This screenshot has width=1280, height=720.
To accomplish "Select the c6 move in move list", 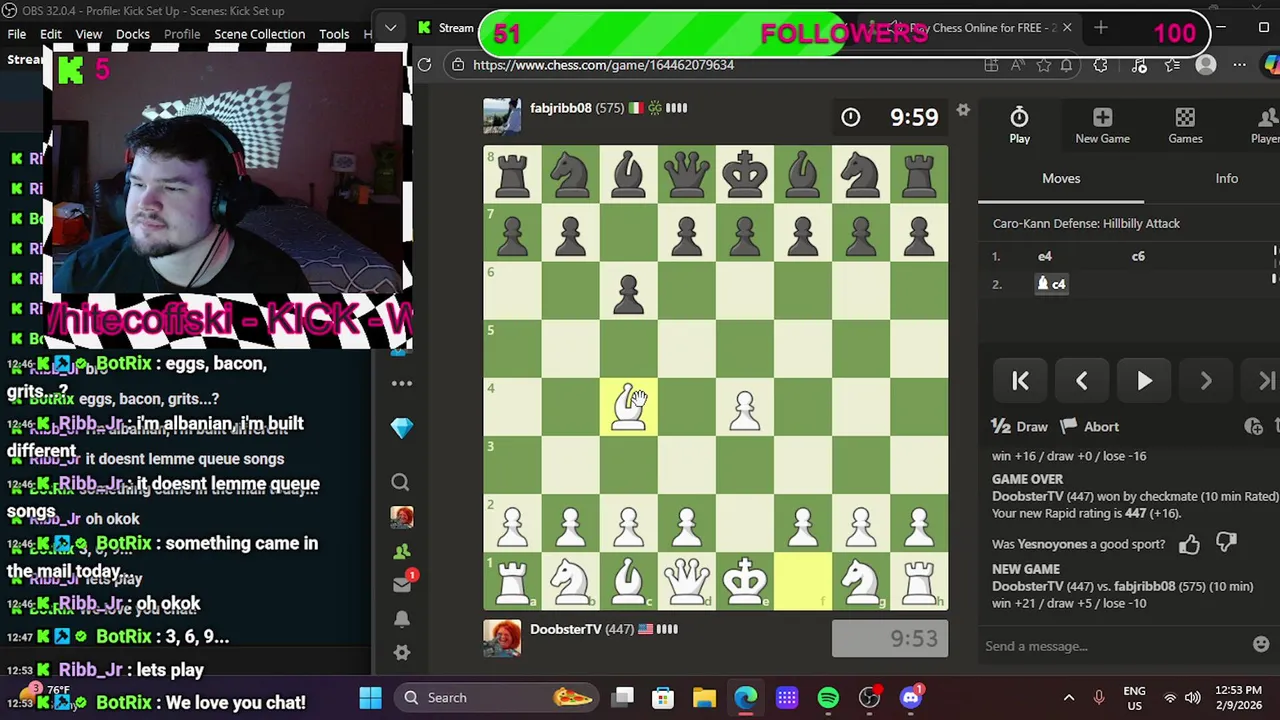I will pos(1138,256).
